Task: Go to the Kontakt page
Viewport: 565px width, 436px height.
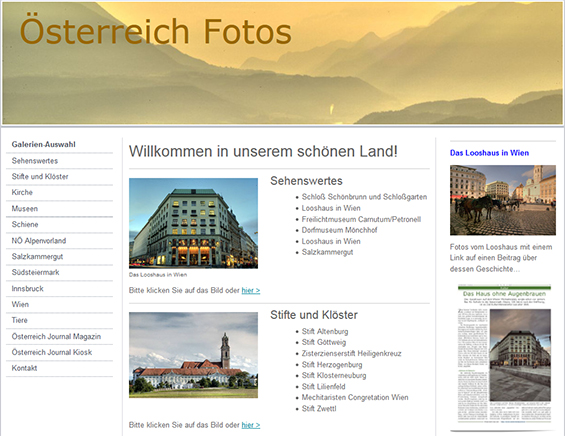Action: click(x=25, y=368)
